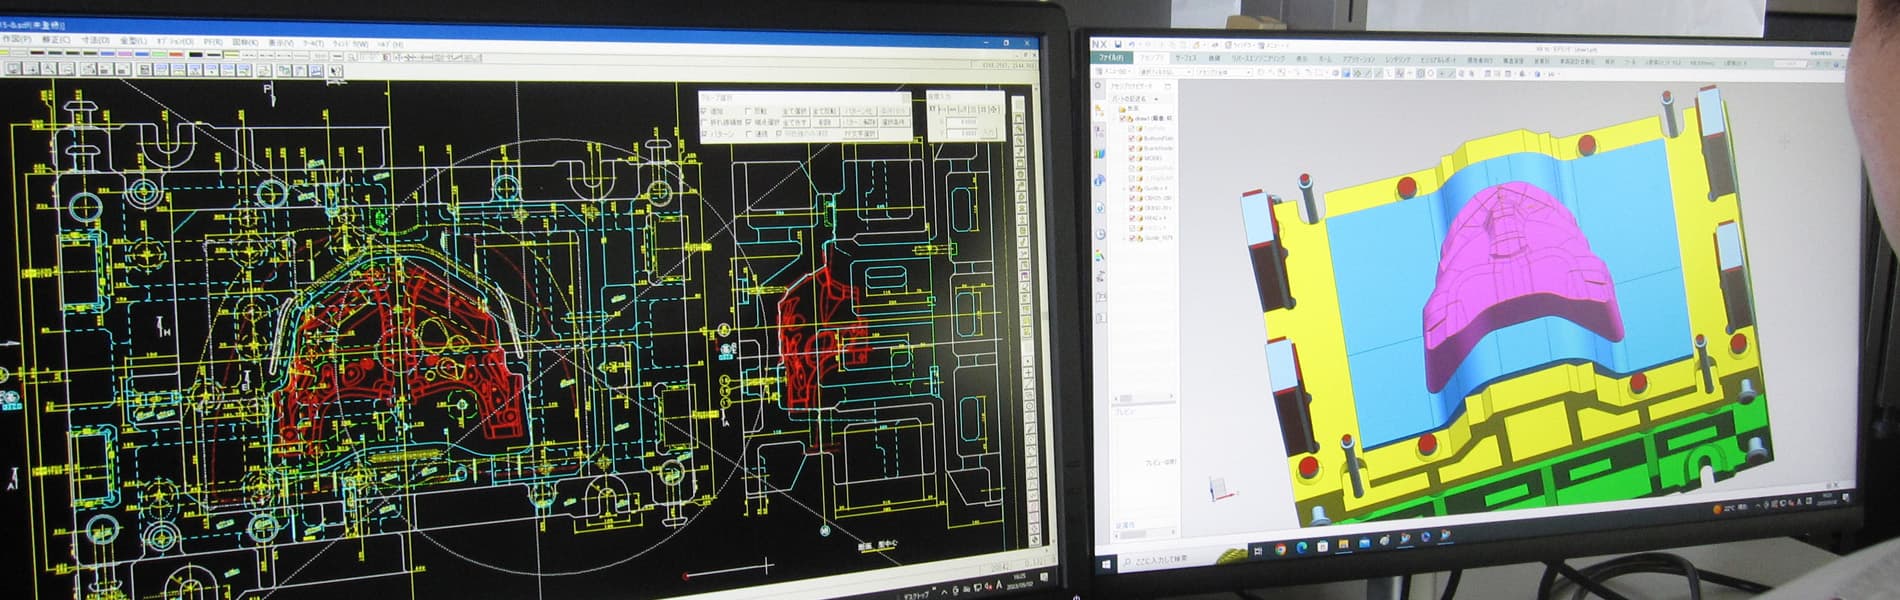1900x600 pixels.
Task: Click the Mail app taskbar icon
Action: tap(1364, 543)
